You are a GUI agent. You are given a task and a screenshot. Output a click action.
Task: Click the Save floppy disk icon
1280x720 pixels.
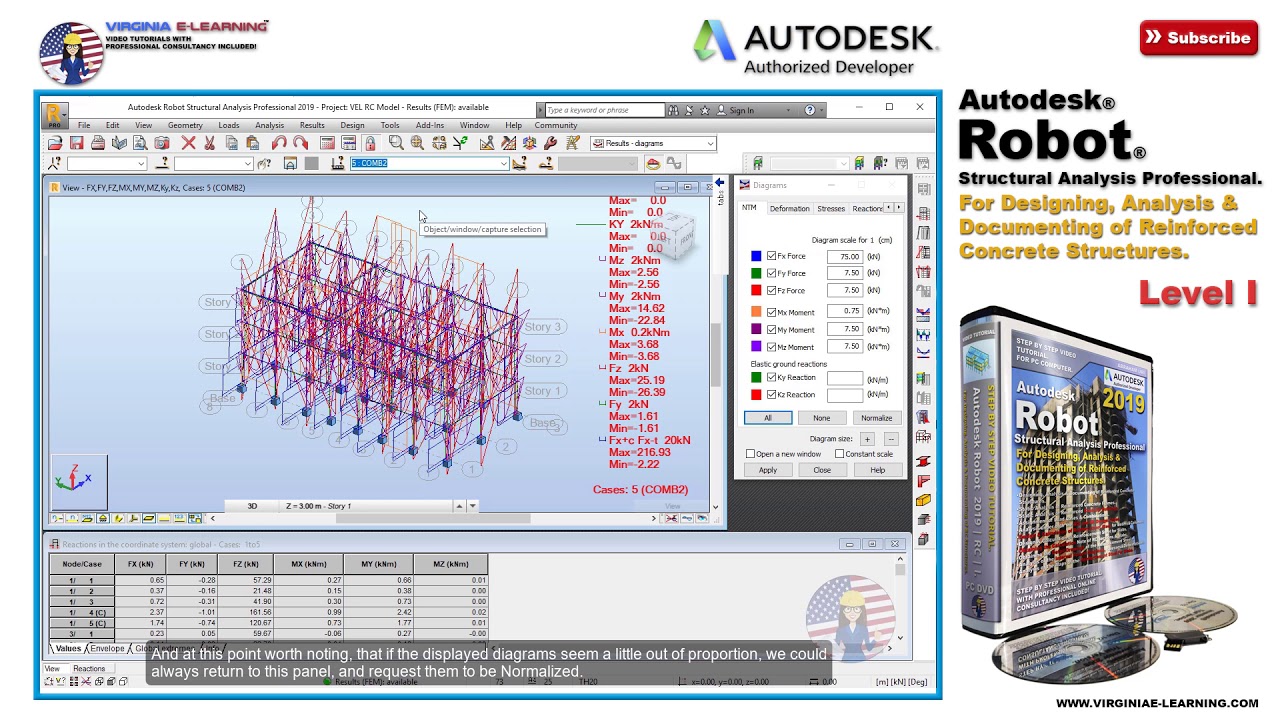coord(76,143)
